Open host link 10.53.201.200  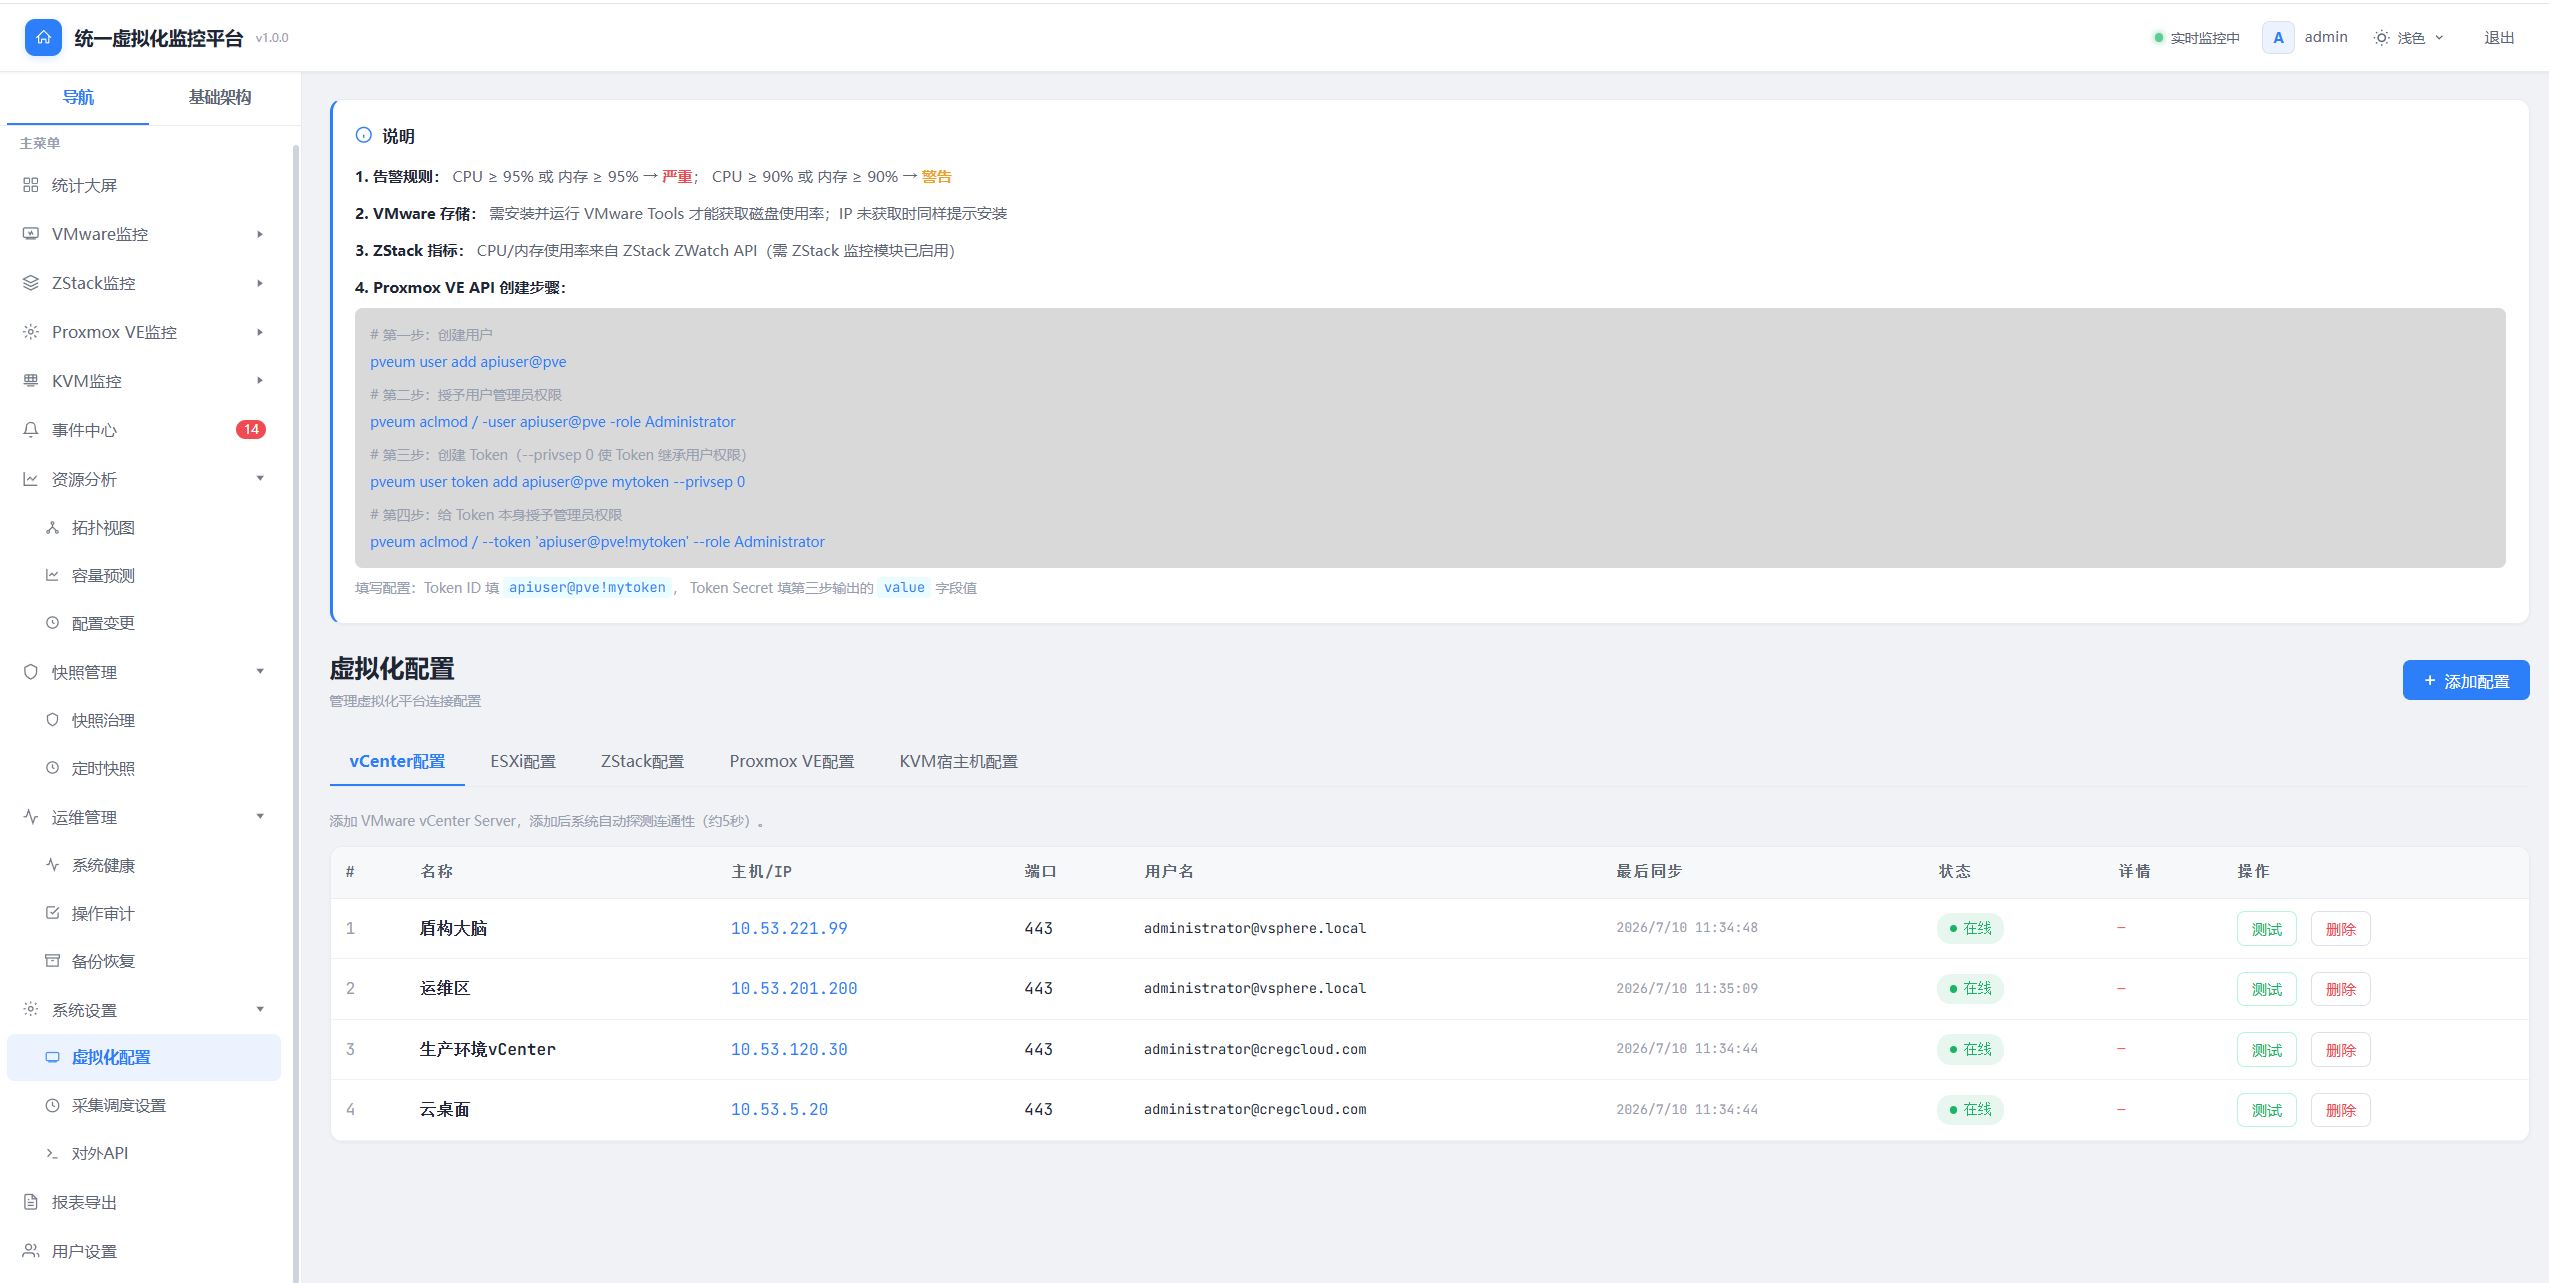[x=794, y=988]
